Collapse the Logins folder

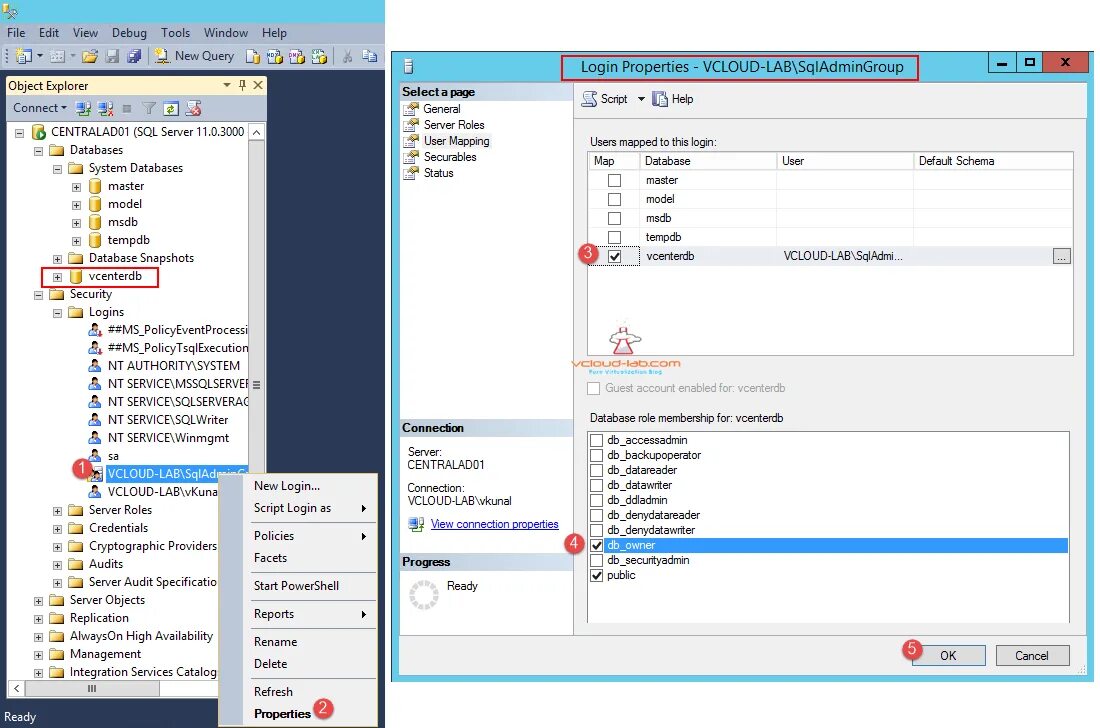click(57, 311)
